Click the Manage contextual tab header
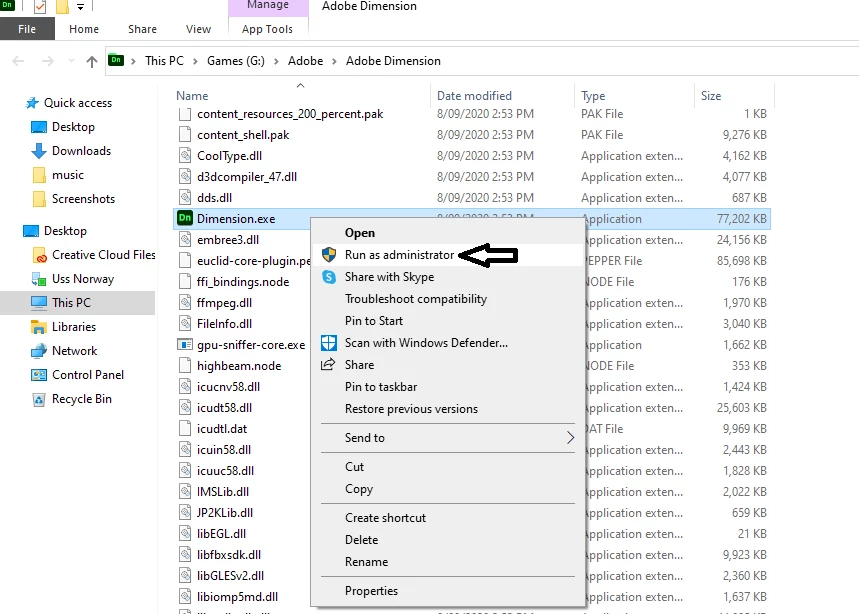The height and width of the screenshot is (614, 859). (268, 6)
